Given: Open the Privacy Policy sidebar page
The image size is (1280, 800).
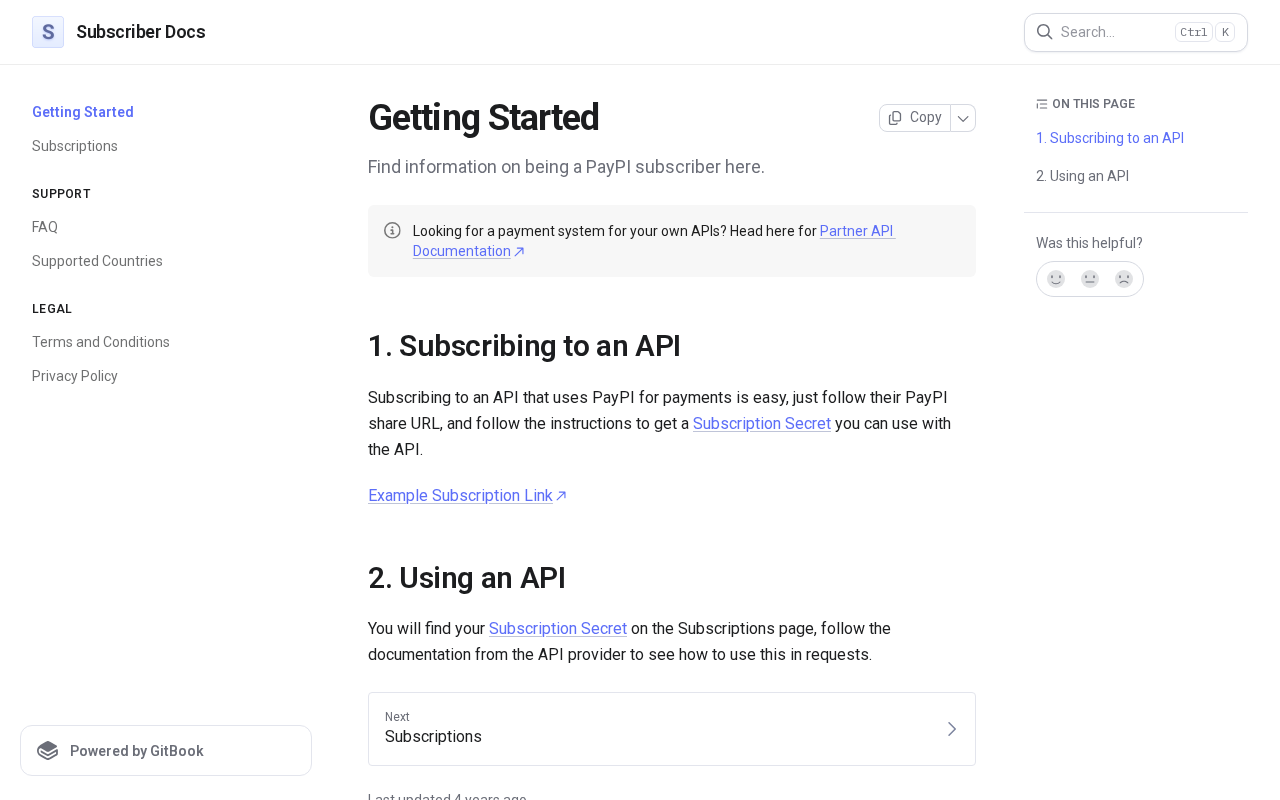Looking at the screenshot, I should [x=75, y=376].
